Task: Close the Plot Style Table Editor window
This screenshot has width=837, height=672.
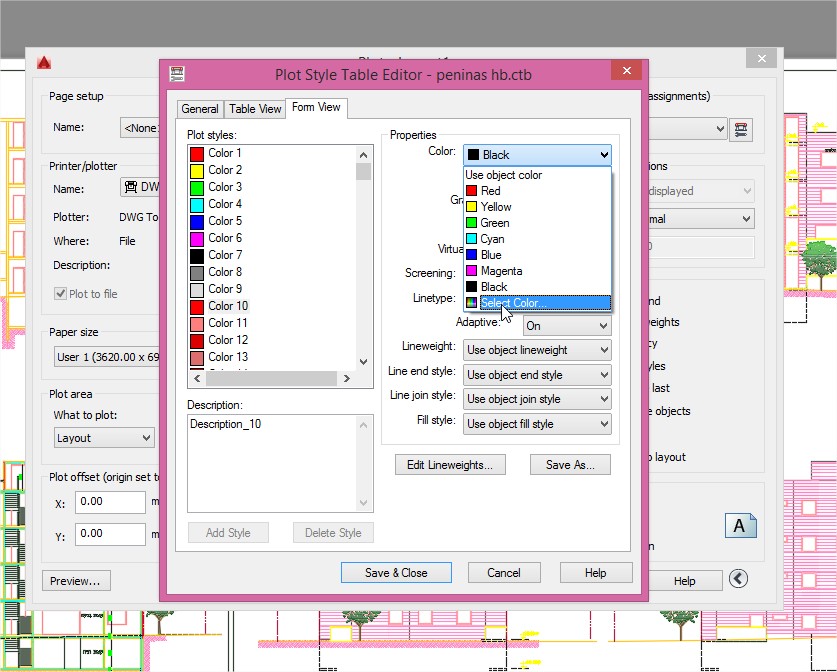Action: 627,70
